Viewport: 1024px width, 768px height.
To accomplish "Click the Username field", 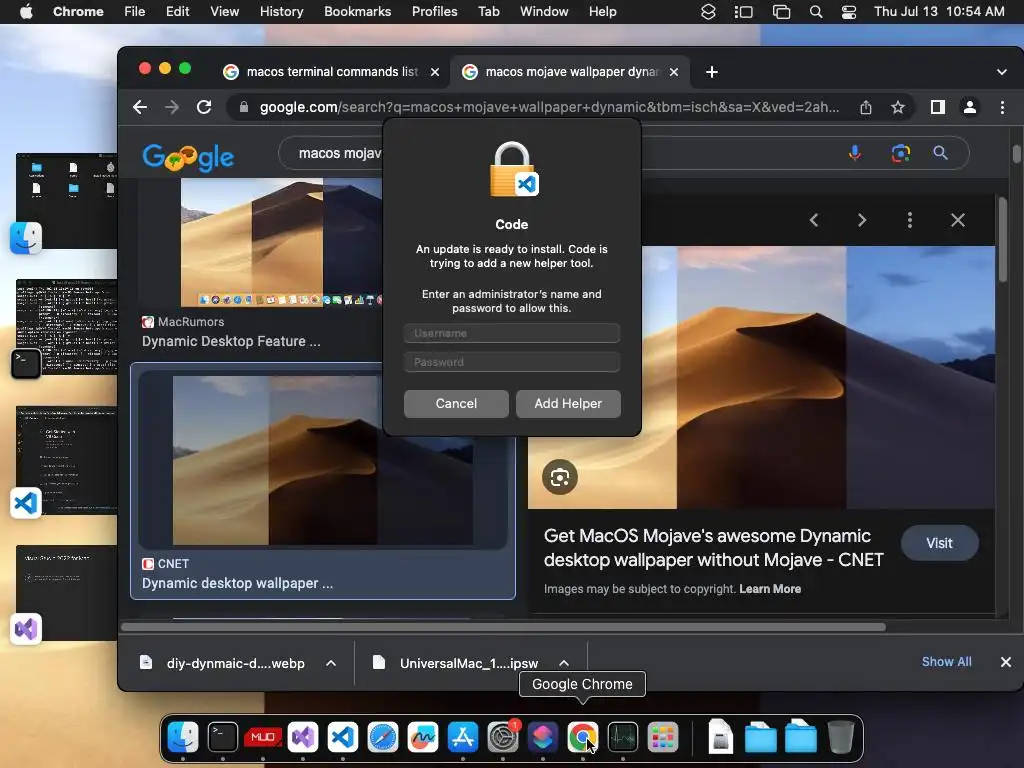I will (512, 333).
